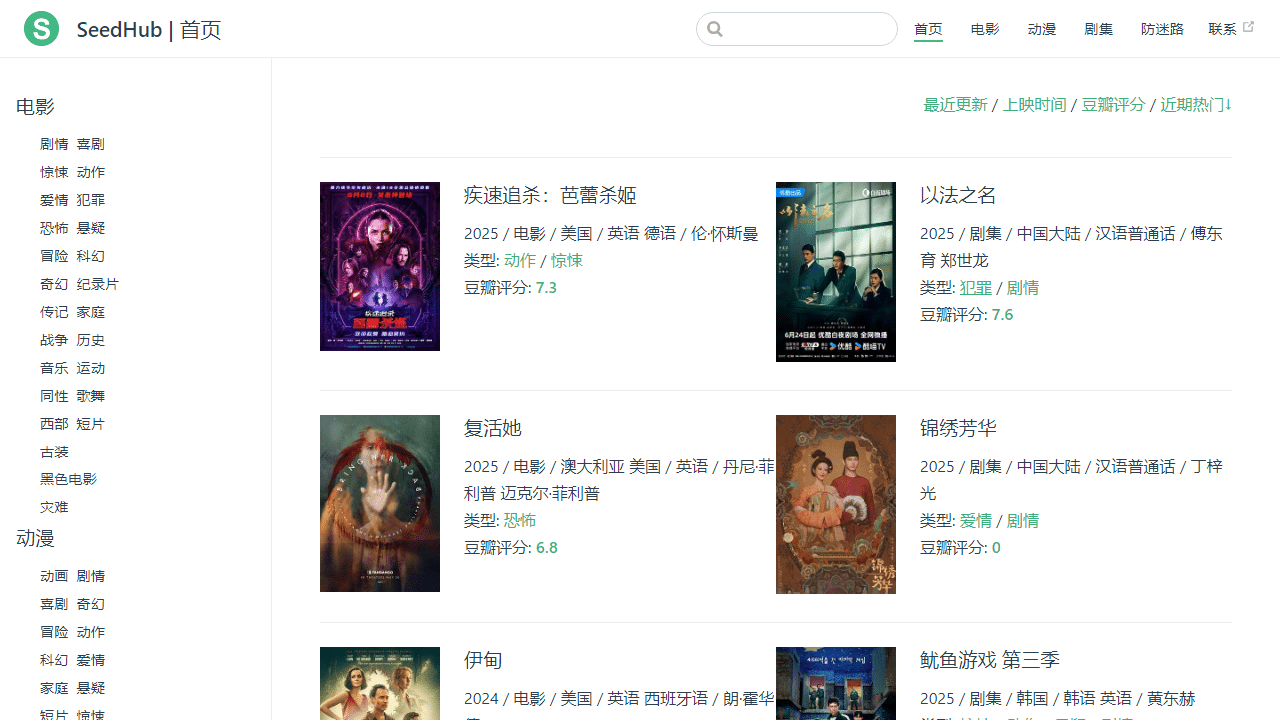
Task: Open the 首页 nav tab
Action: [928, 29]
